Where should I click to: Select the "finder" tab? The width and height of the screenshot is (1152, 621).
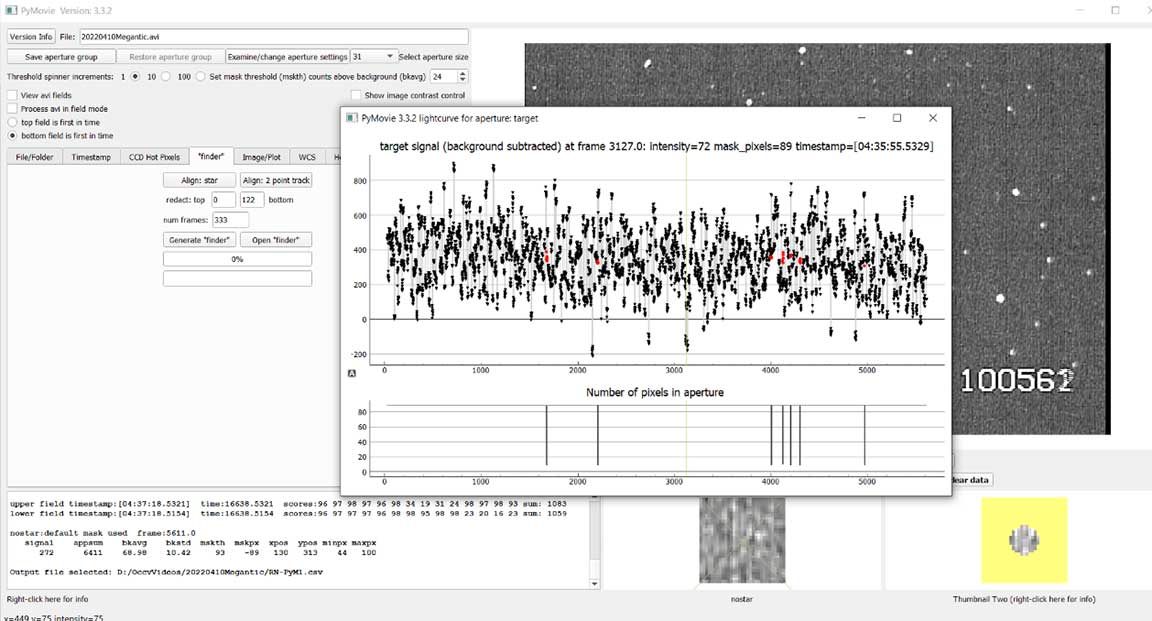coord(211,157)
